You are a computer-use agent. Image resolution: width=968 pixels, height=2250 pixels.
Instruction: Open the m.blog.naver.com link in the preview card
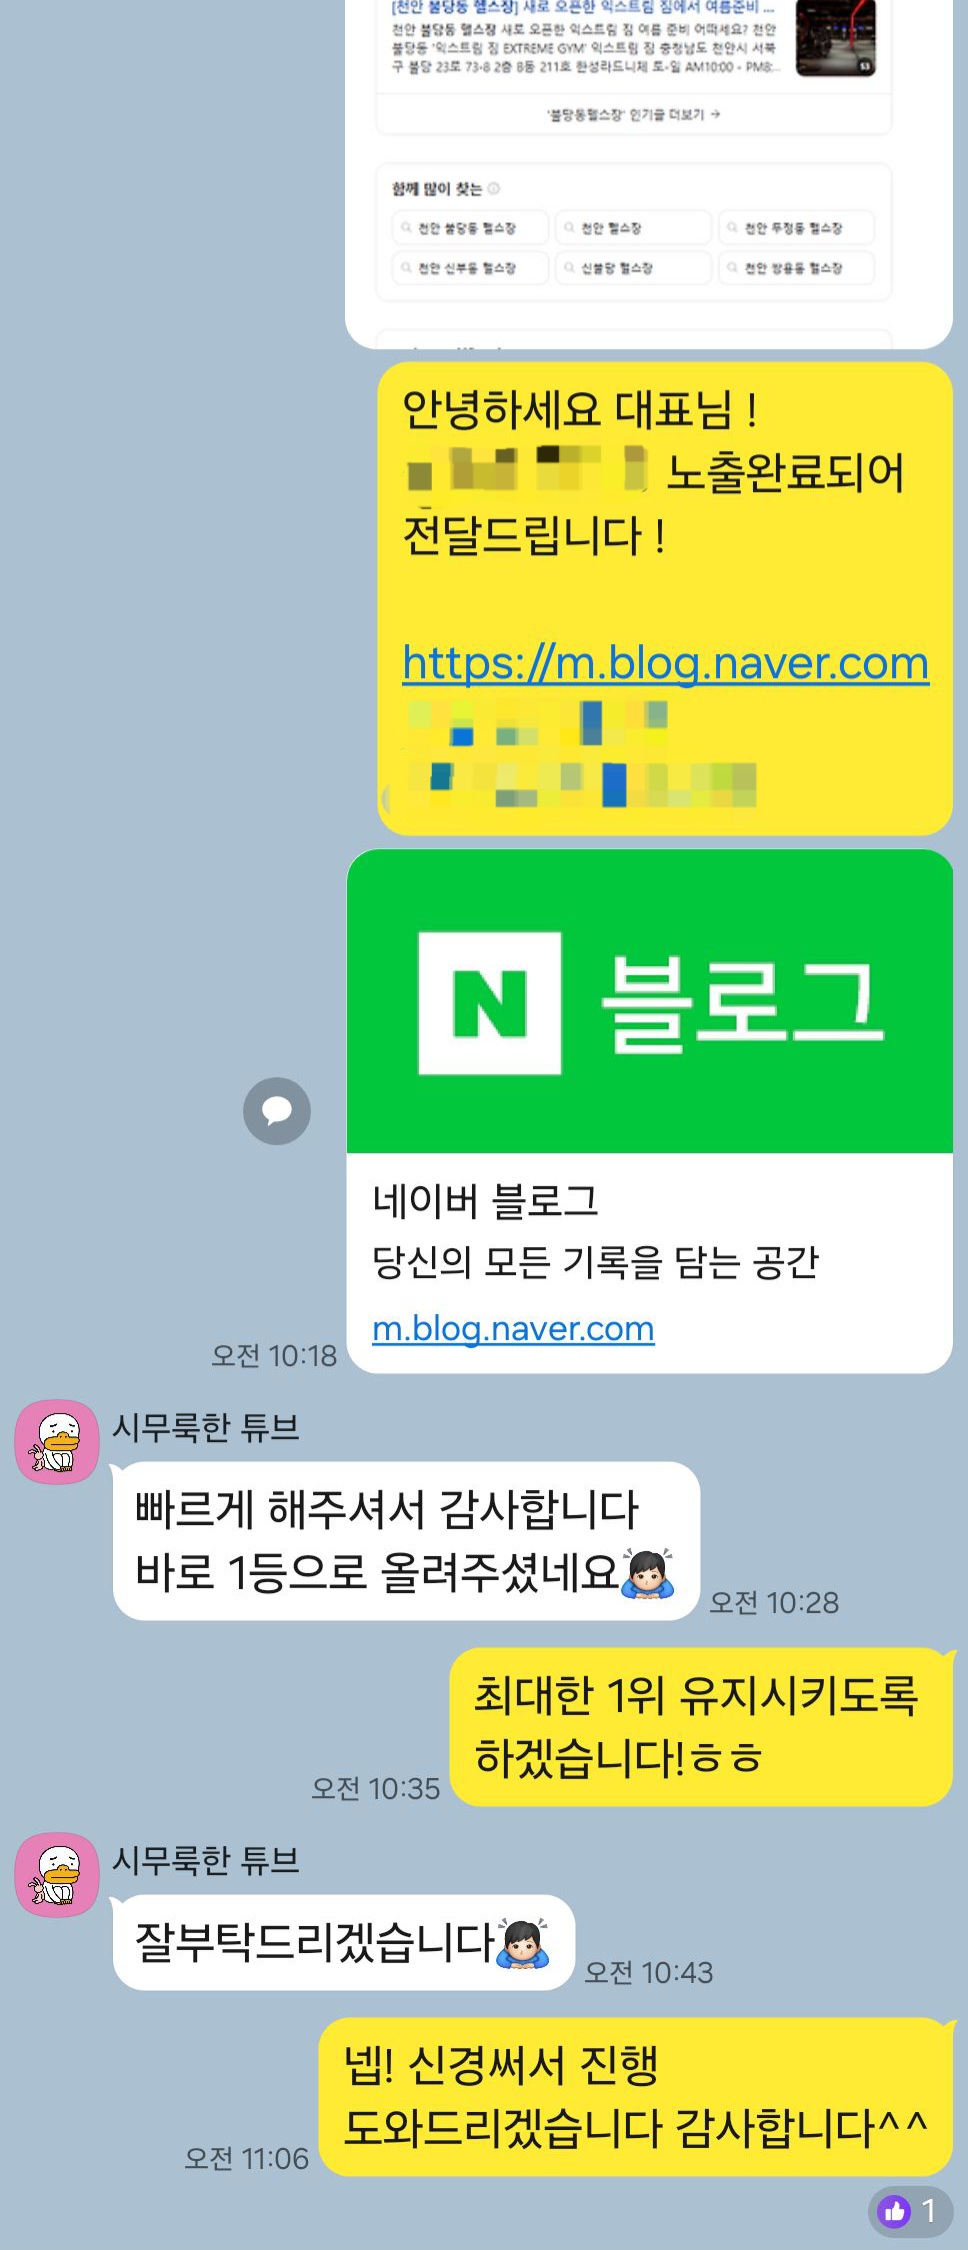pyautogui.click(x=513, y=1328)
